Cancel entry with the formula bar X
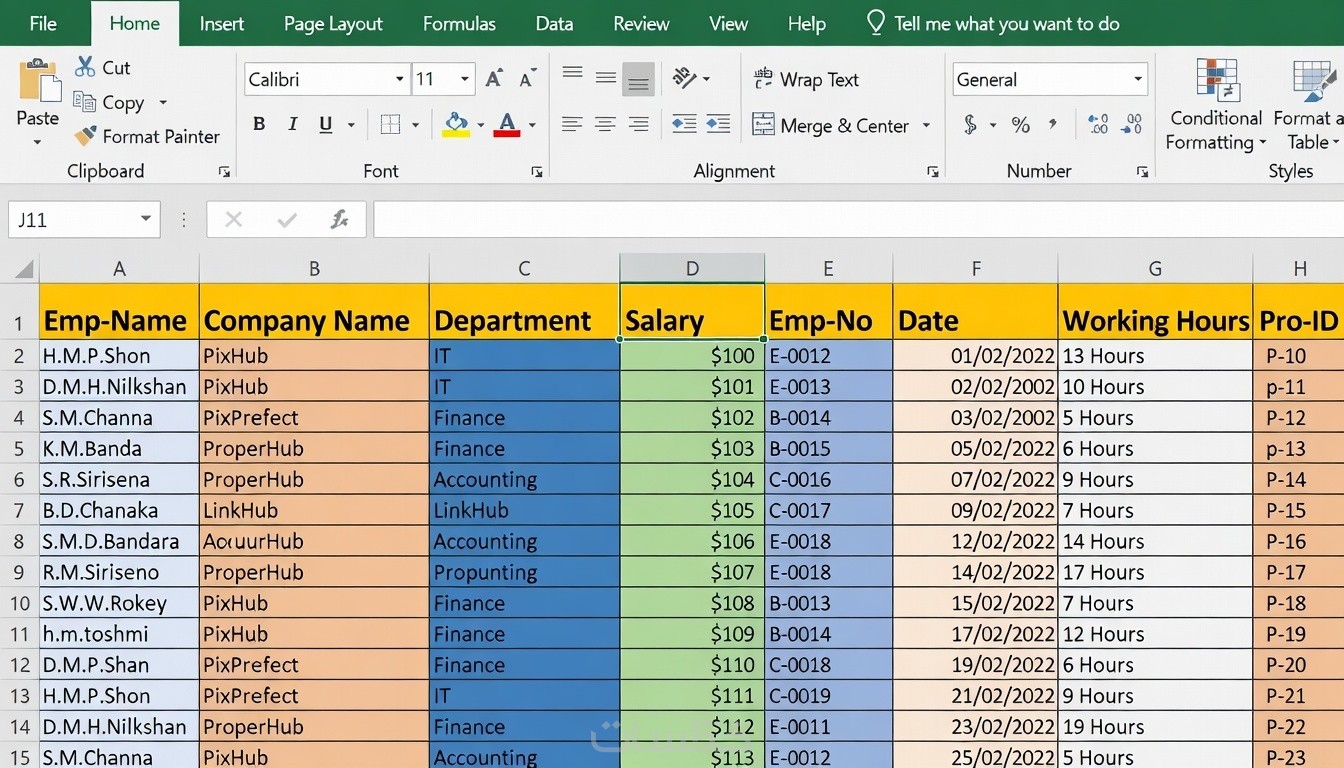1344x768 pixels. 234,219
